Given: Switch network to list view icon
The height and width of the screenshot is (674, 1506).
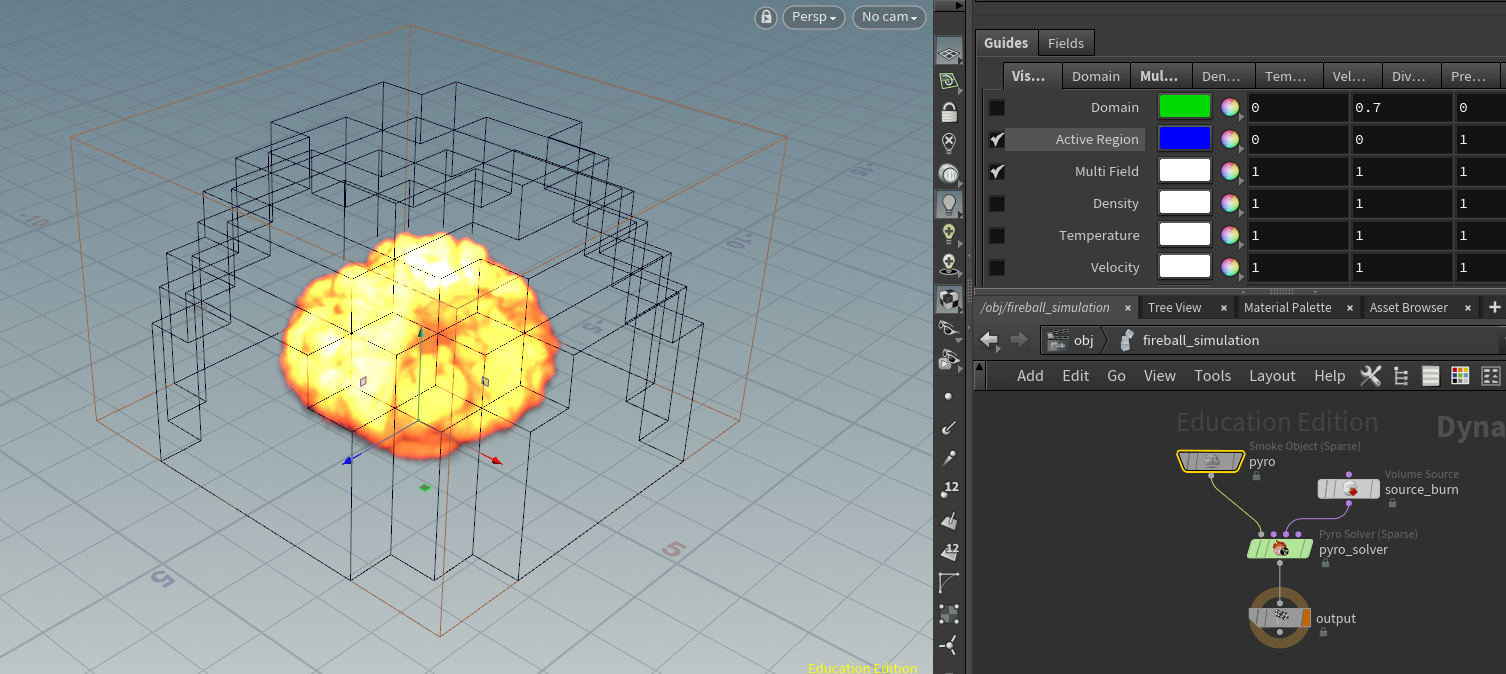Looking at the screenshot, I should tap(1430, 376).
